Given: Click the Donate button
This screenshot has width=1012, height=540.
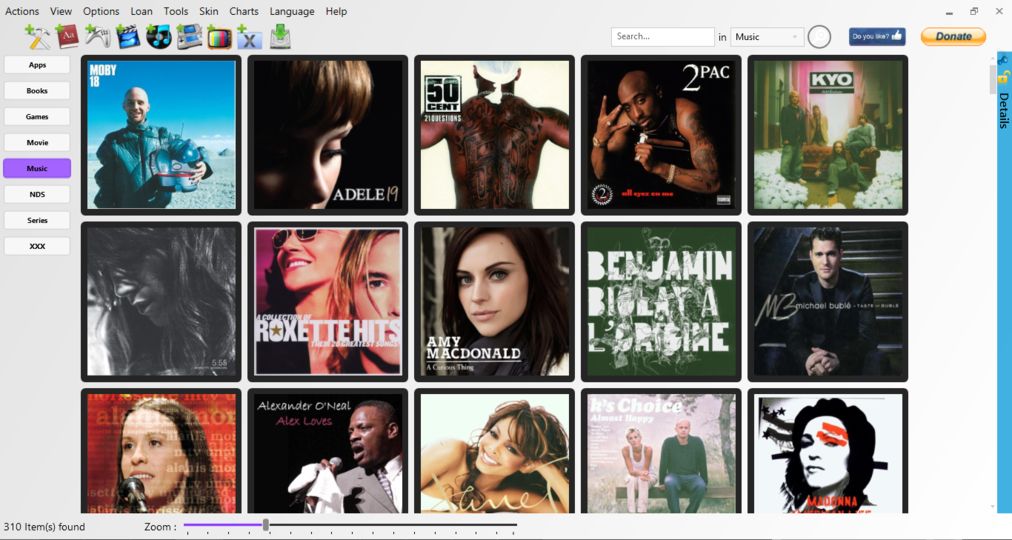Looking at the screenshot, I should [953, 37].
